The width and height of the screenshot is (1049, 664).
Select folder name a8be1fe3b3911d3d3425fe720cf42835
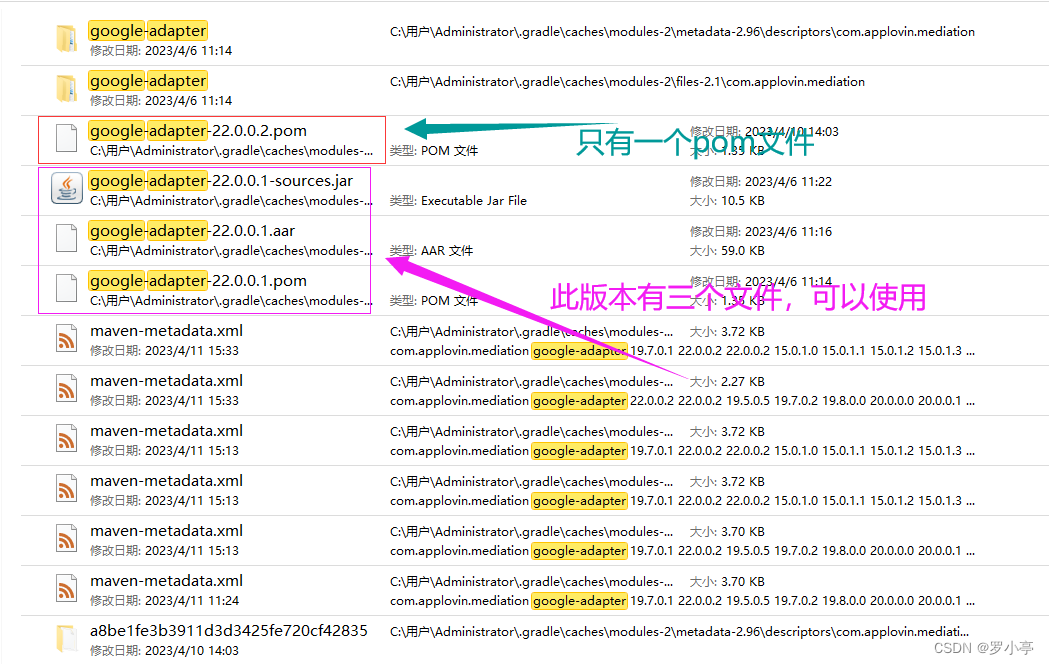pos(229,631)
